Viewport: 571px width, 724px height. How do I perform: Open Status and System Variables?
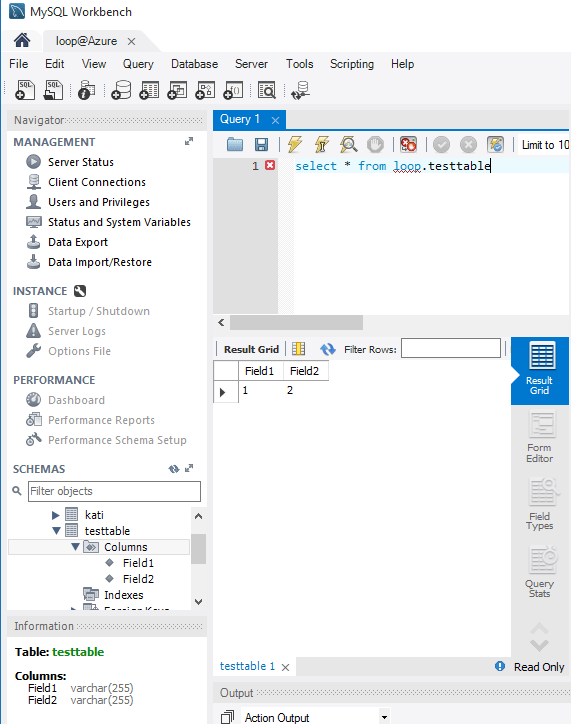119,222
